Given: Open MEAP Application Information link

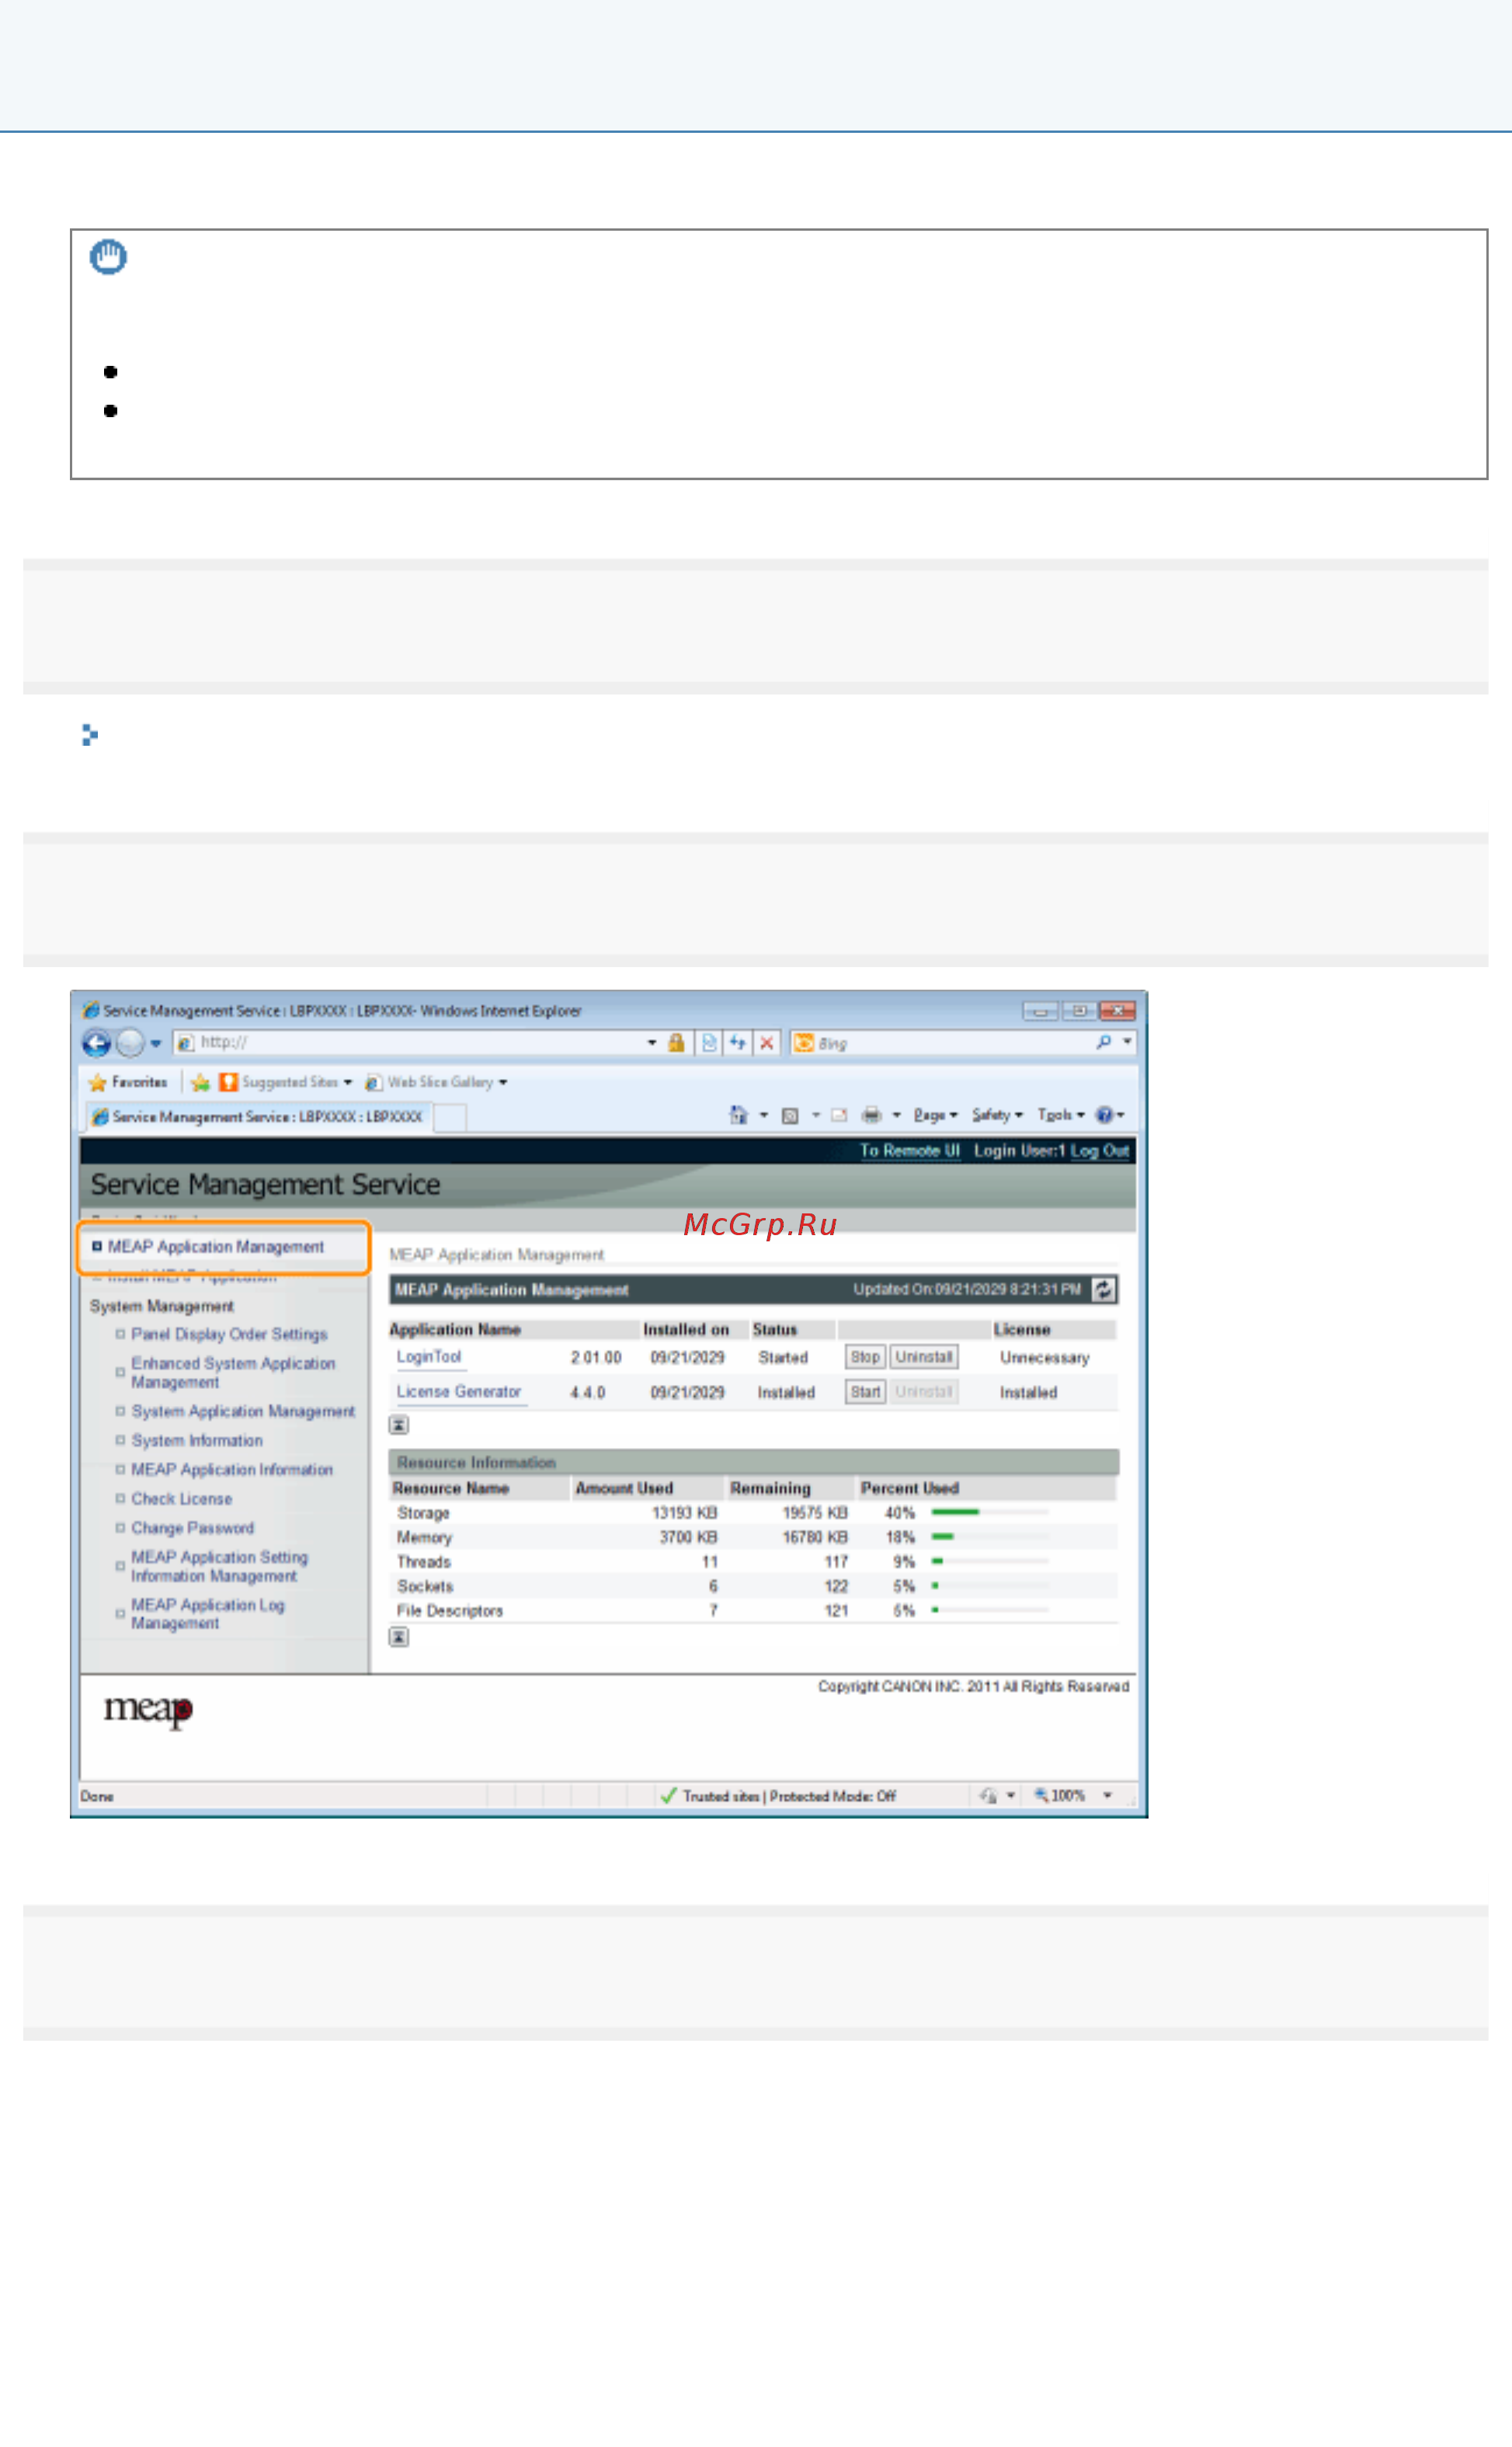Looking at the screenshot, I should point(232,1469).
